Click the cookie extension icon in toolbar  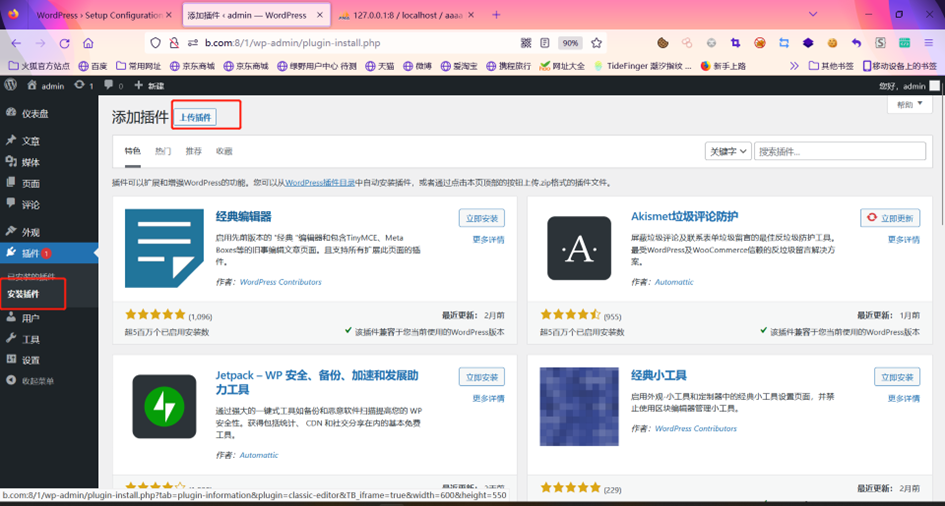coord(662,43)
